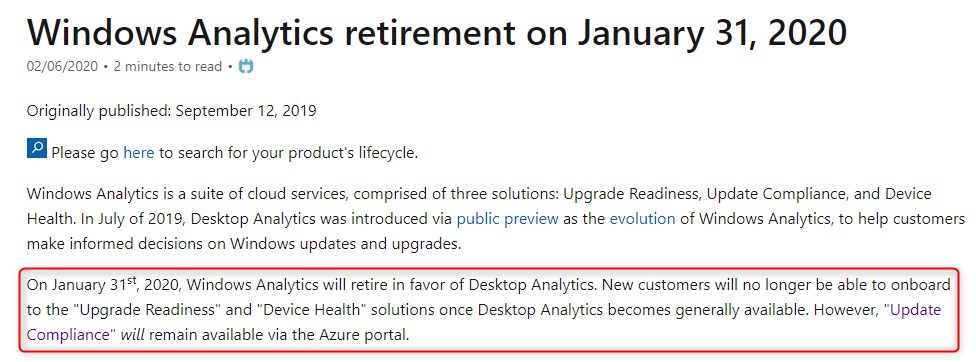Open the "evolution" hyperlink
Viewport: 976px width, 362px height.
pyautogui.click(x=642, y=218)
